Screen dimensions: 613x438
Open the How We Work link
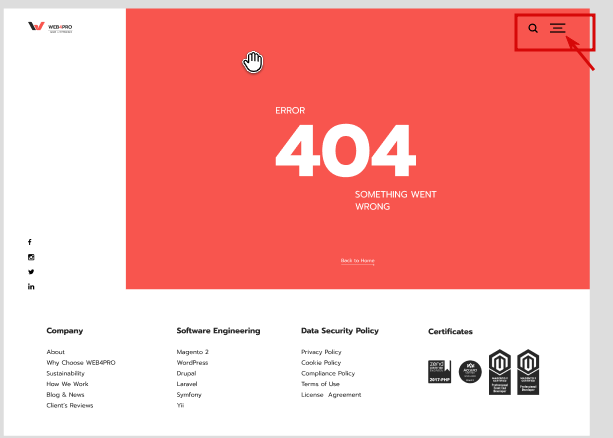67,384
